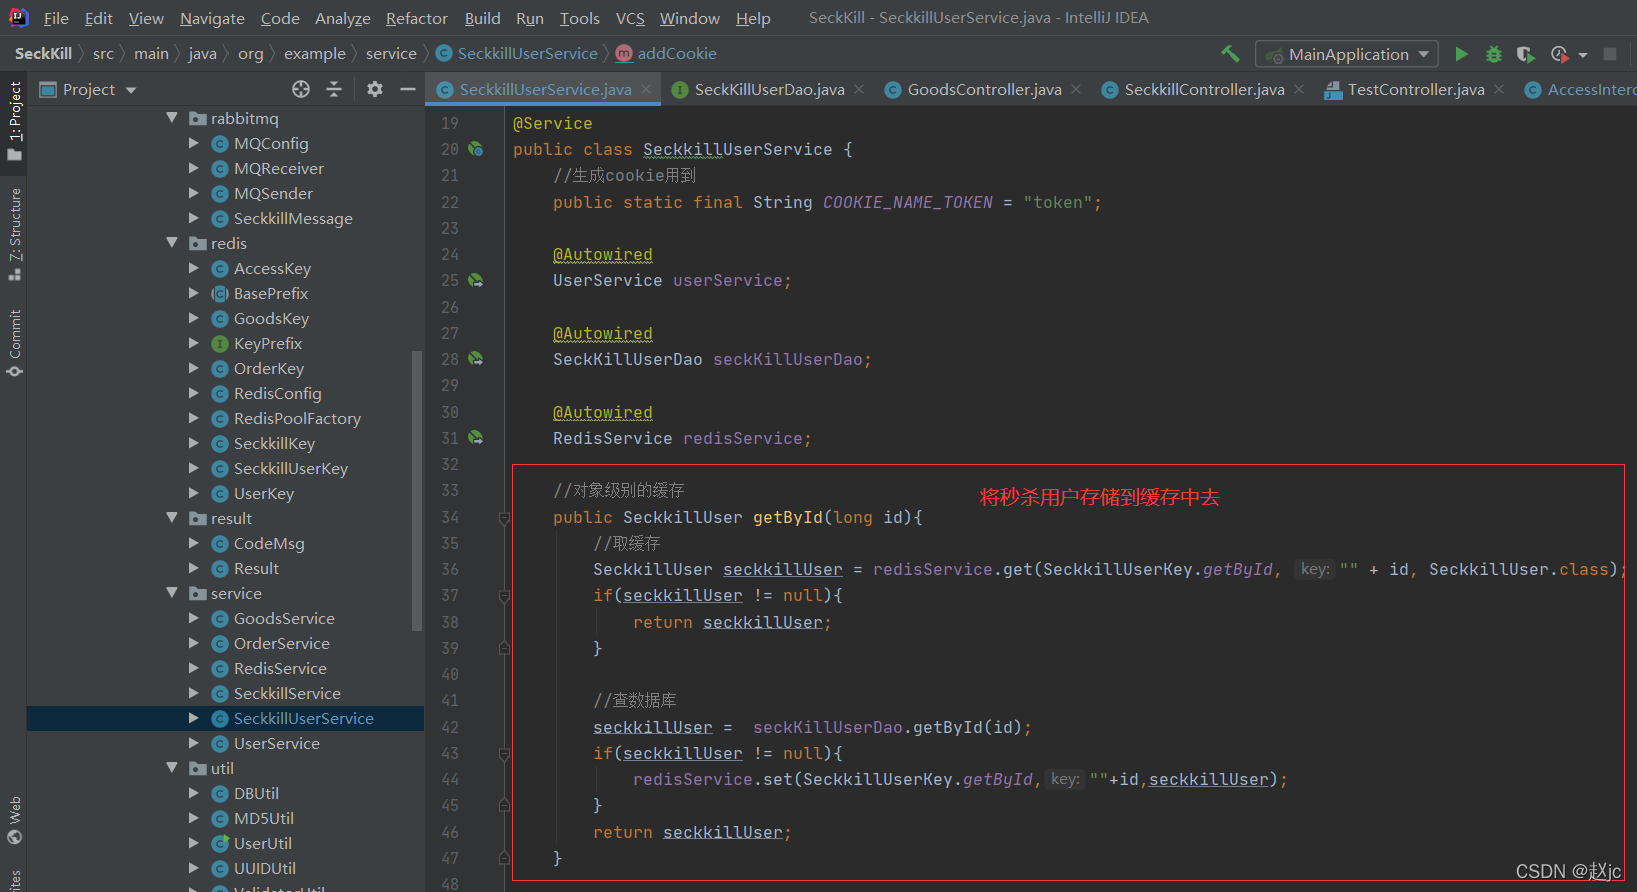The height and width of the screenshot is (892, 1637).
Task: Open the Structure tool window
Action: pyautogui.click(x=14, y=234)
